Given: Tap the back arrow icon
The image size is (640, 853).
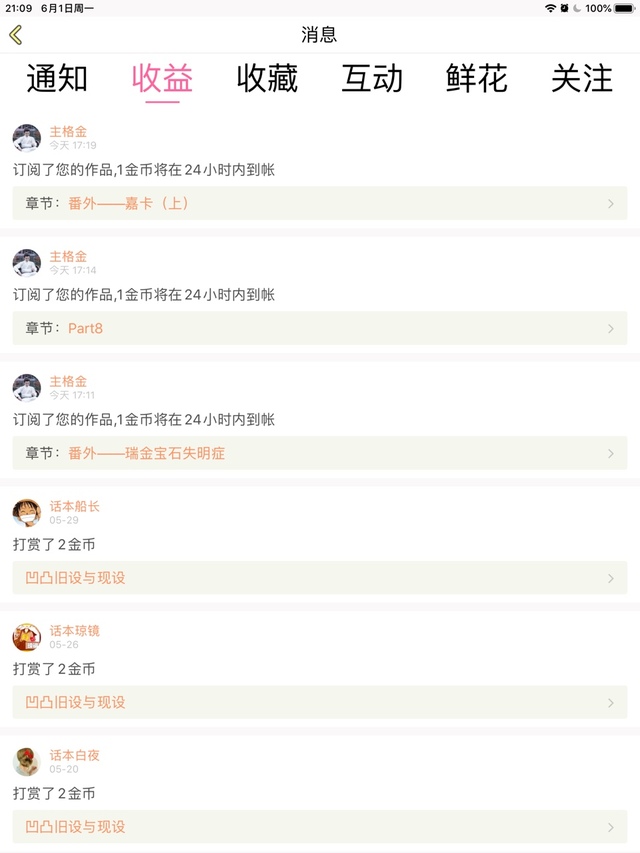Looking at the screenshot, I should [15, 35].
